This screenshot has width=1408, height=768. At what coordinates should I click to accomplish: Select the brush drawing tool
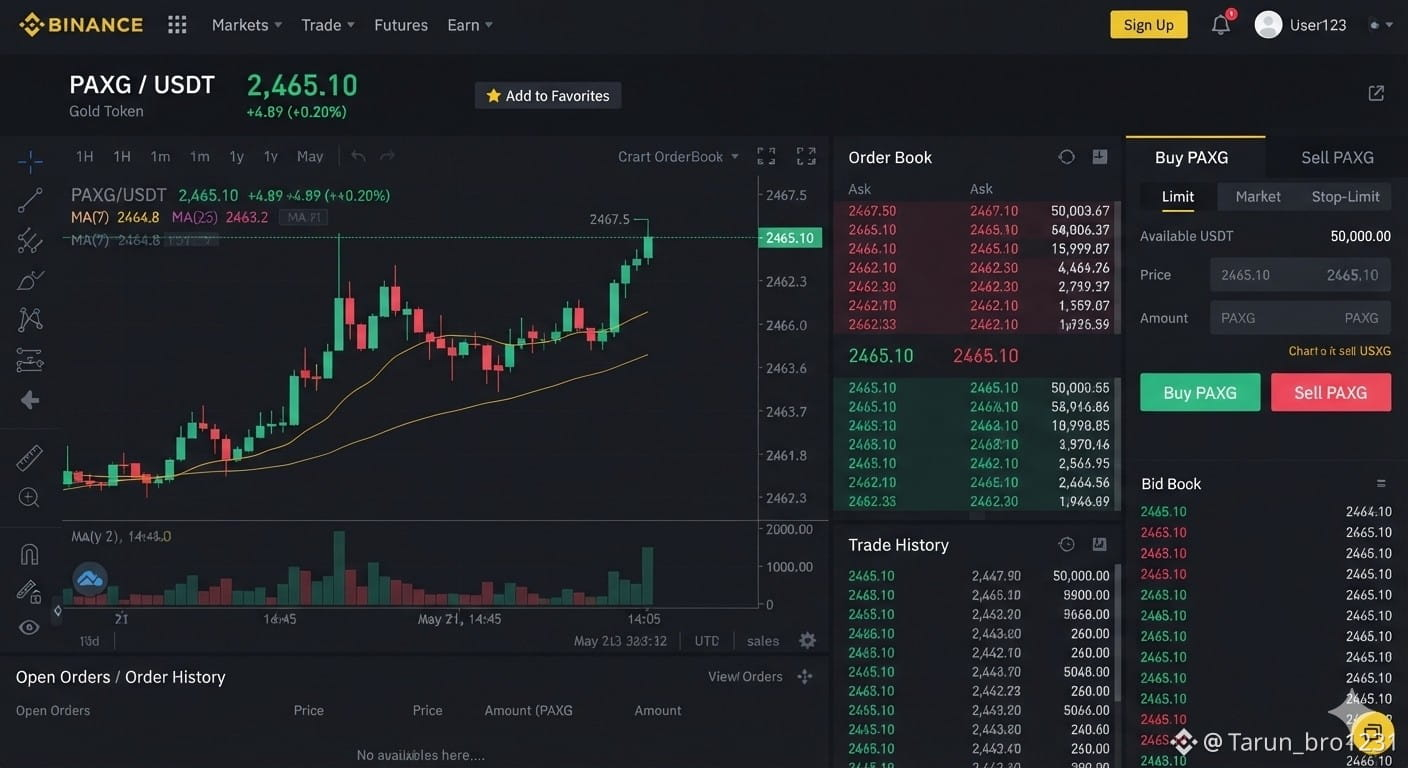click(x=30, y=280)
